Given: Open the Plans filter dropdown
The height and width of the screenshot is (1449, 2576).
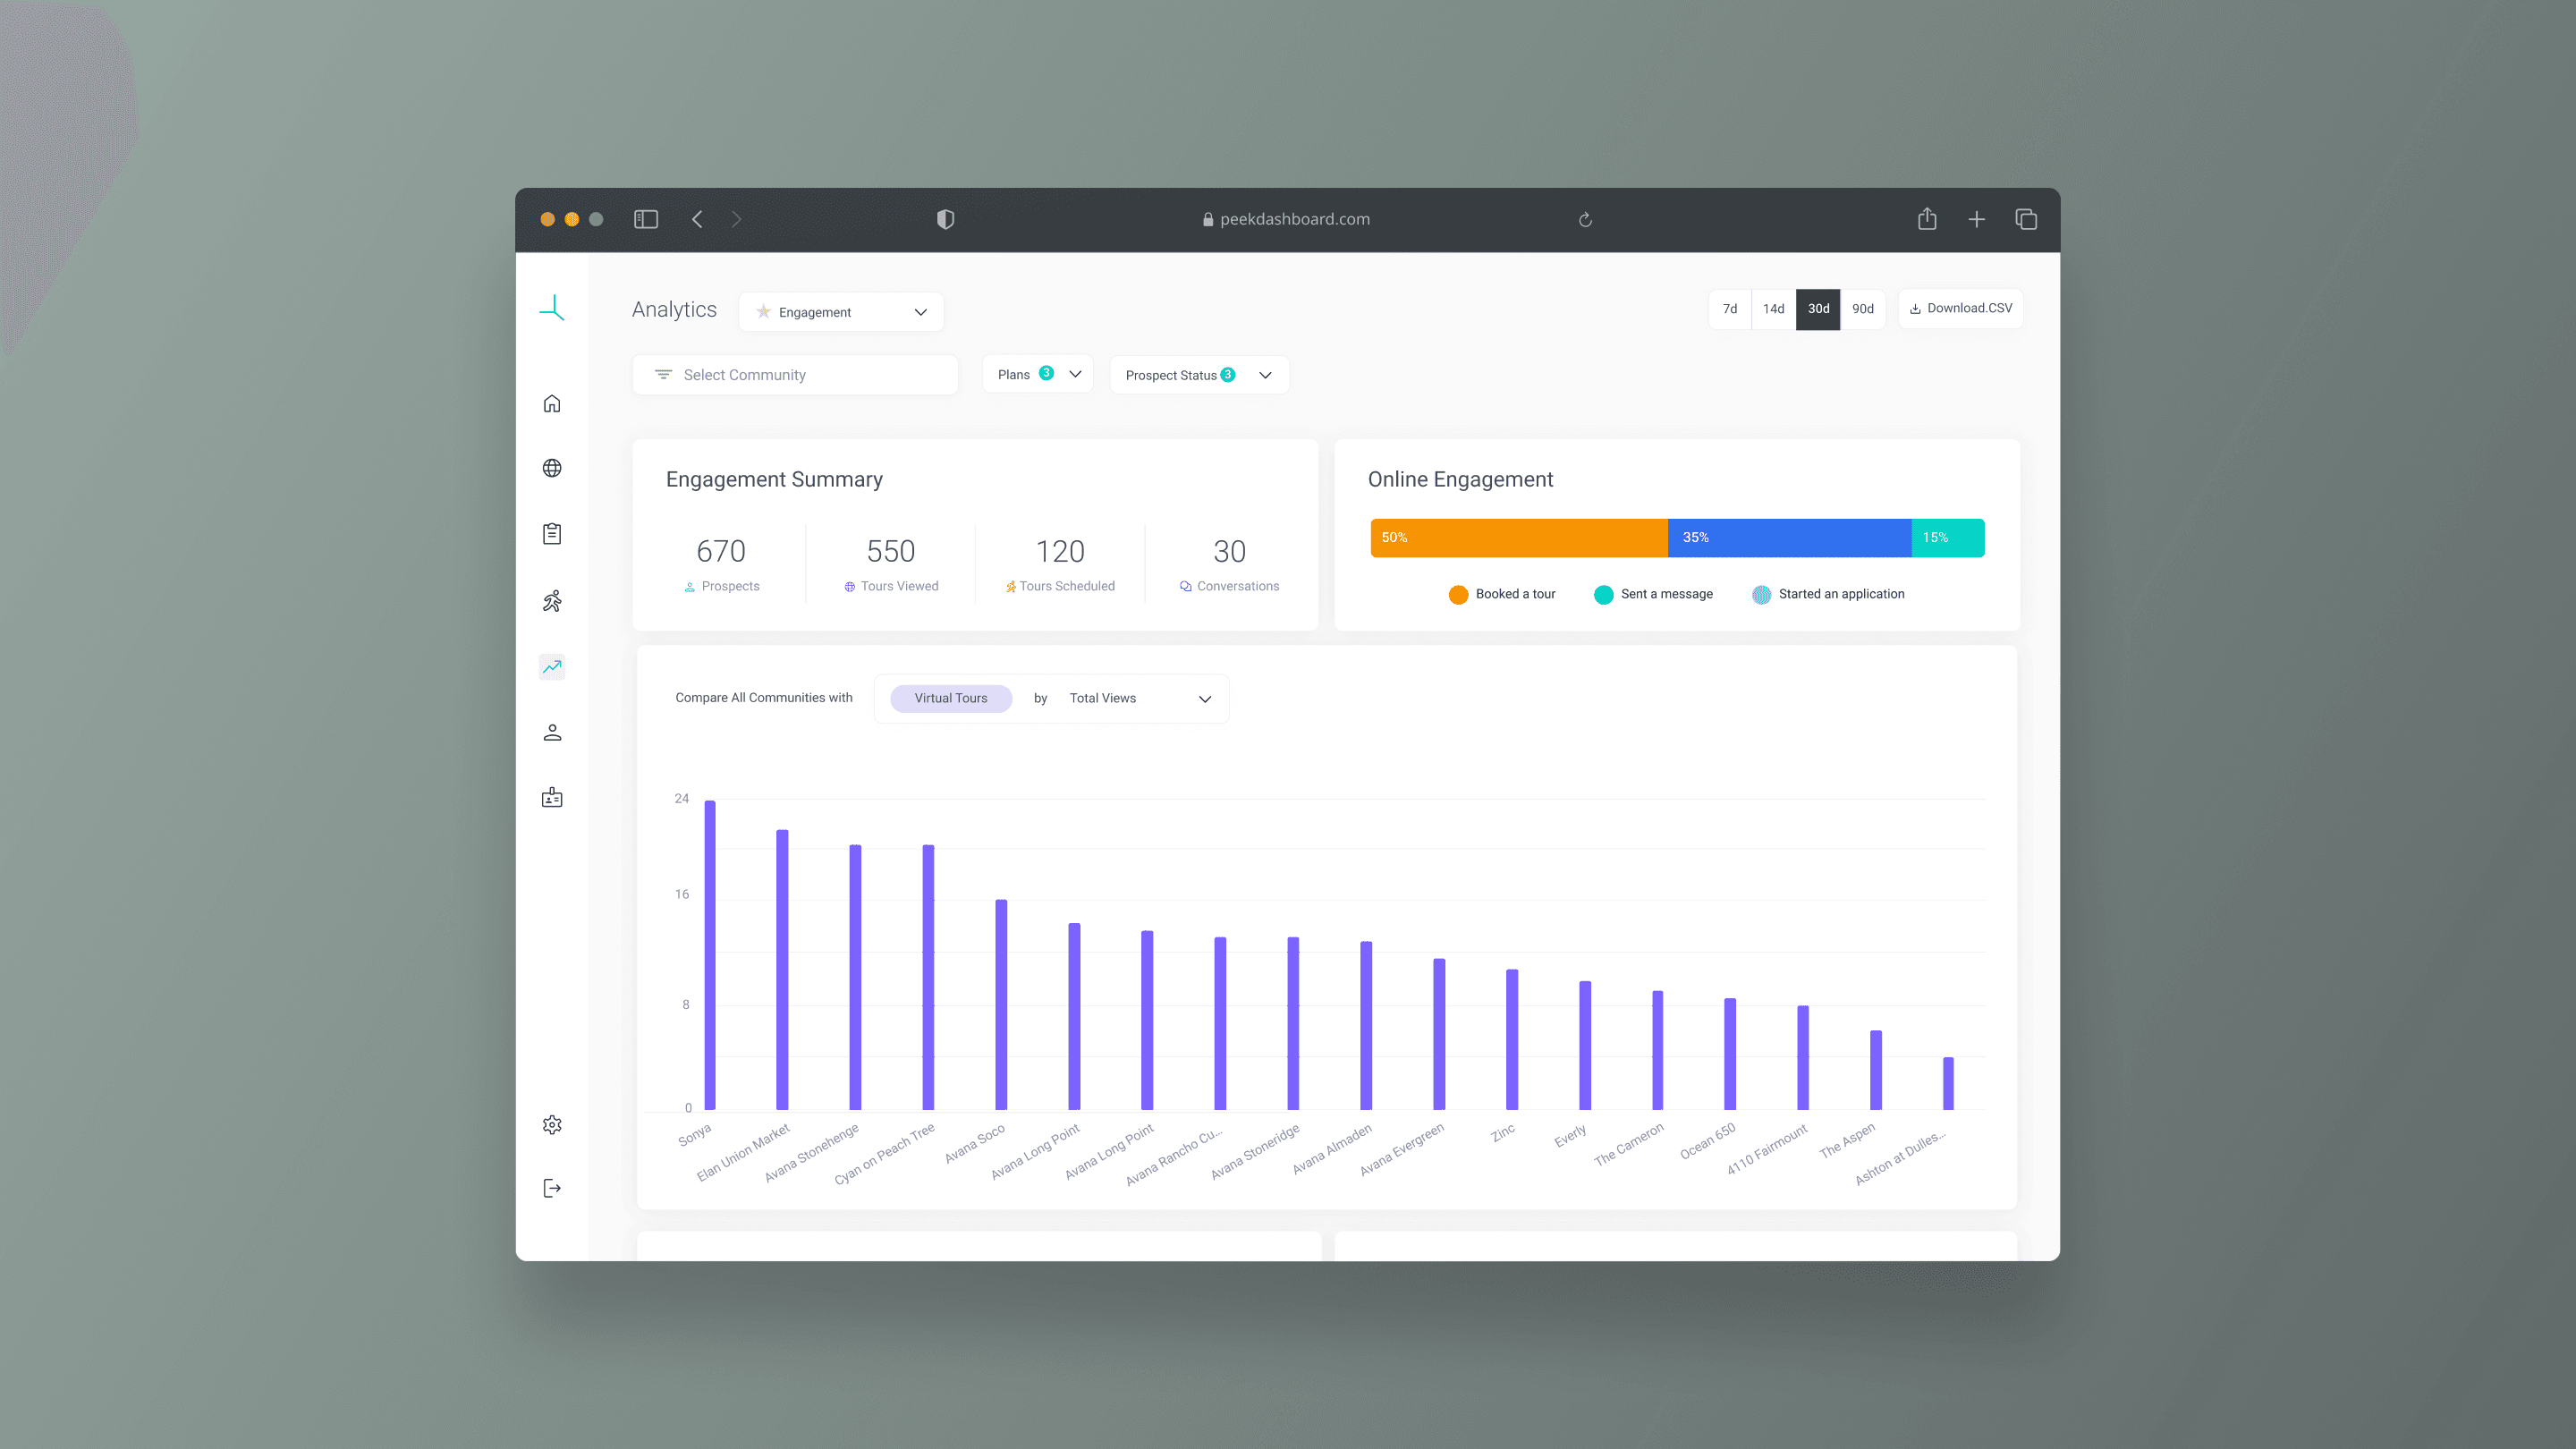Looking at the screenshot, I should pyautogui.click(x=1038, y=374).
